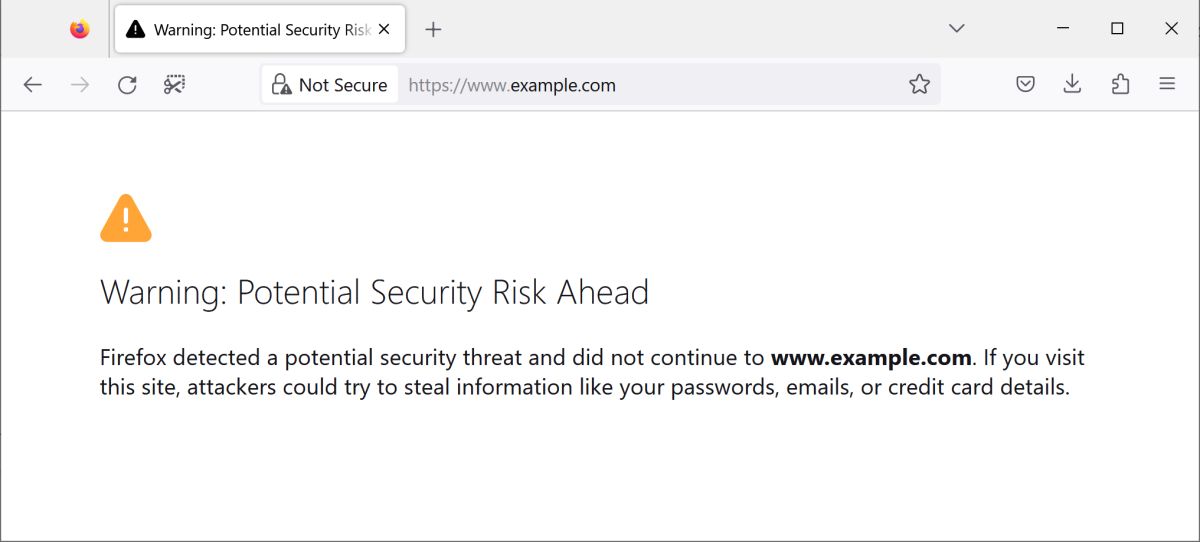Expand the list all tabs chevron
1200x542 pixels.
pyautogui.click(x=957, y=29)
